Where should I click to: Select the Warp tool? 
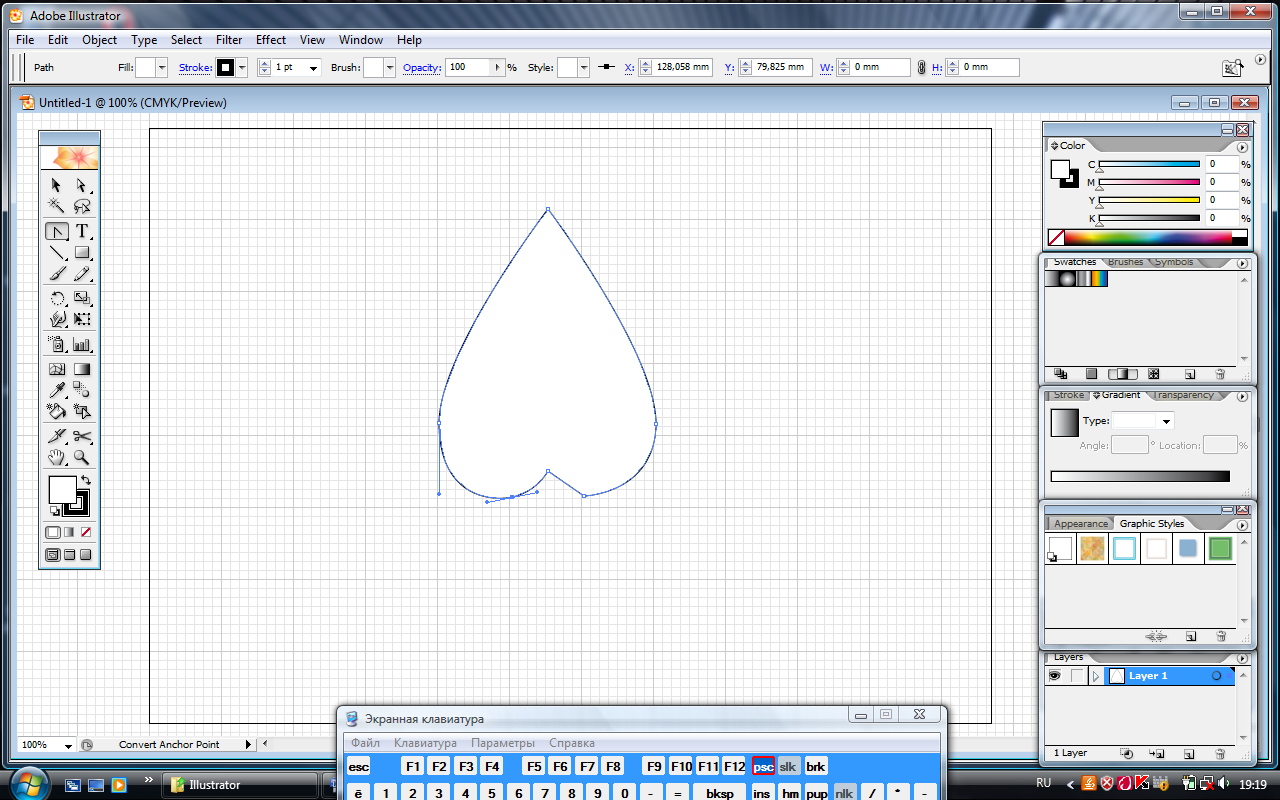point(57,319)
